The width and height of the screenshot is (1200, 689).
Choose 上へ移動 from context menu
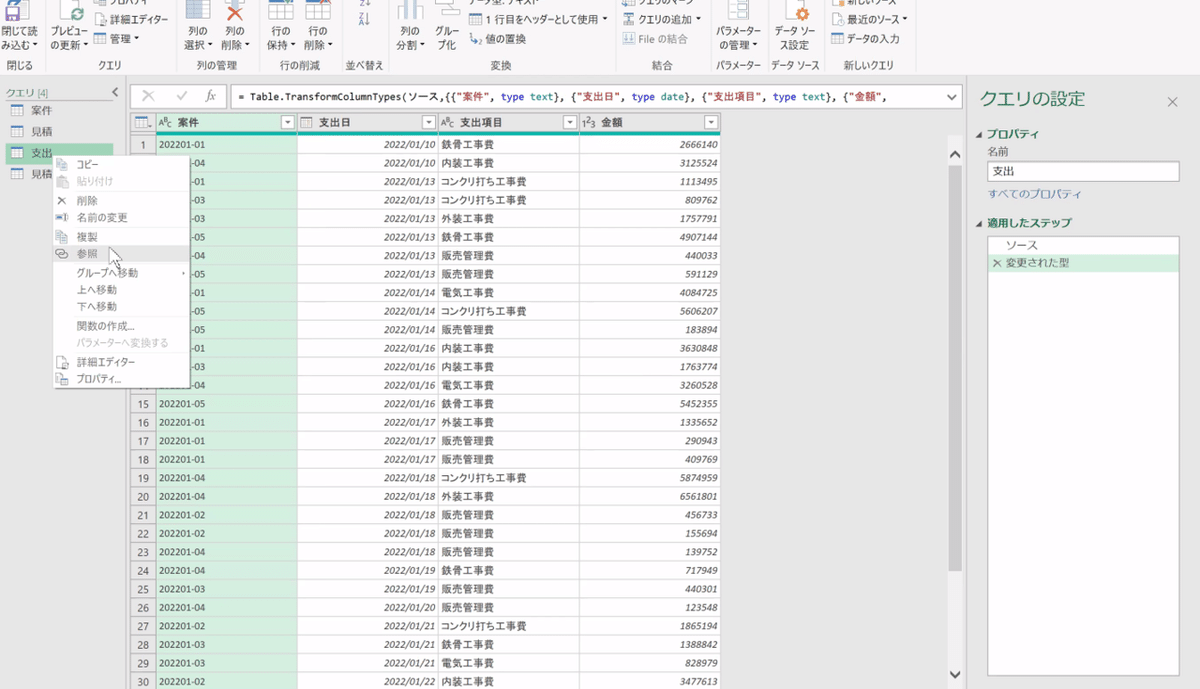click(120, 290)
